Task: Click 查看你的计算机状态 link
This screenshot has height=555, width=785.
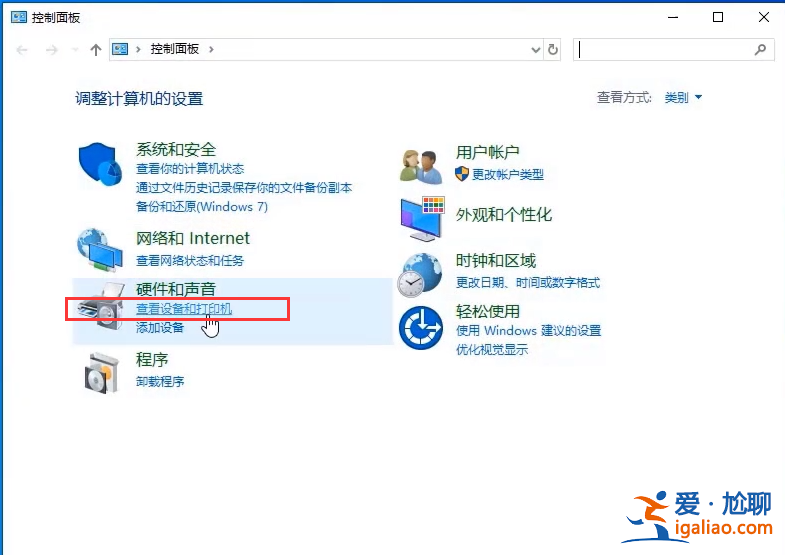Action: coord(190,169)
